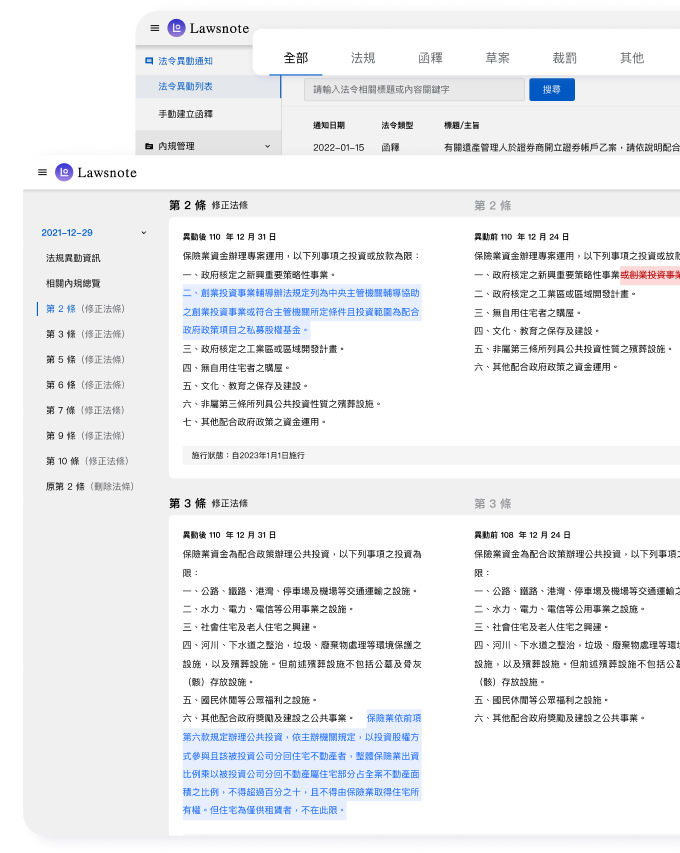Click the front window's purple Lawsnote logo
Image resolution: width=680 pixels, height=853 pixels.
65,172
